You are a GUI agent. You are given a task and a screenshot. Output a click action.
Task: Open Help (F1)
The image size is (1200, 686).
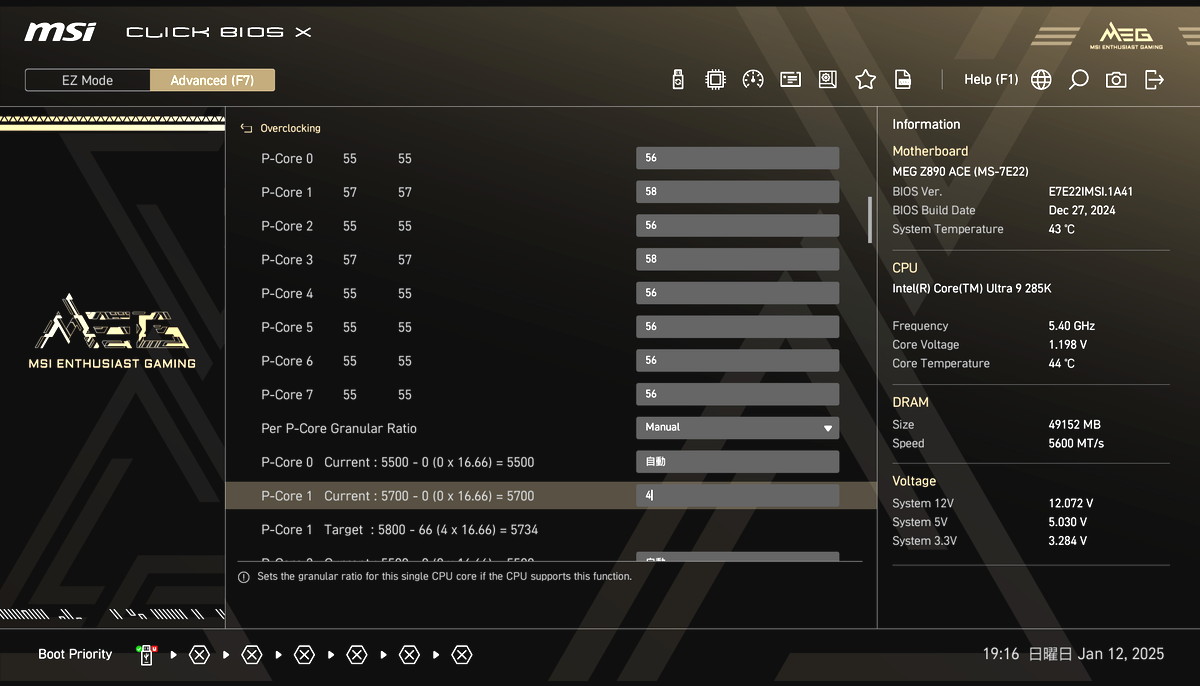point(991,80)
